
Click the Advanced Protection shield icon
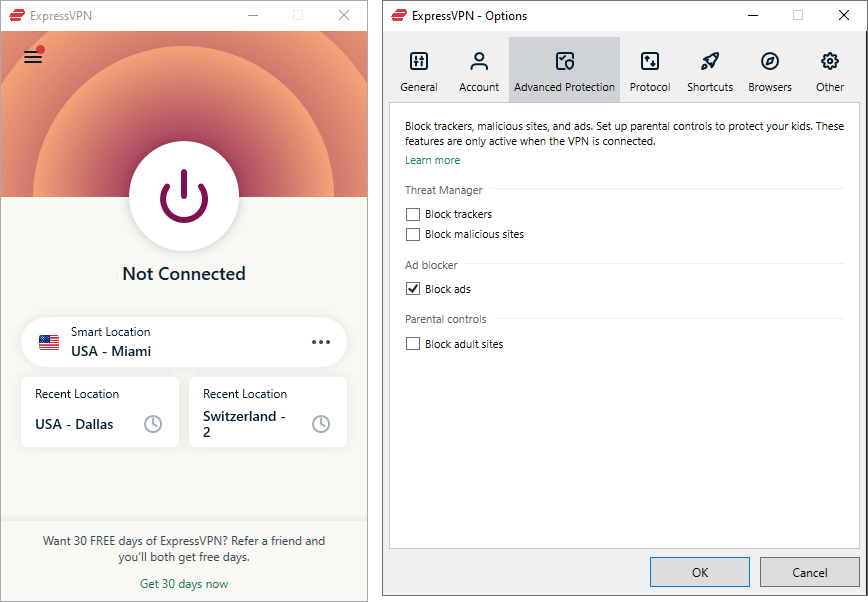(x=565, y=61)
